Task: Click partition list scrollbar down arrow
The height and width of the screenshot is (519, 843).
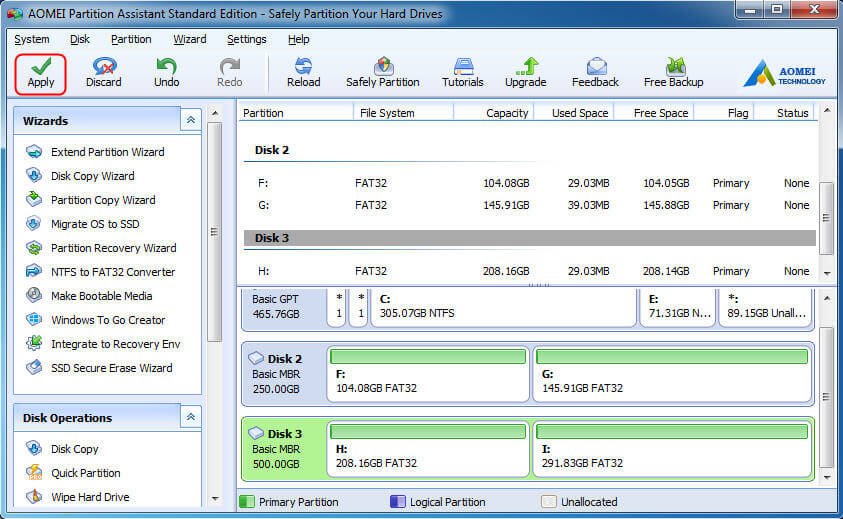Action: coord(827,273)
